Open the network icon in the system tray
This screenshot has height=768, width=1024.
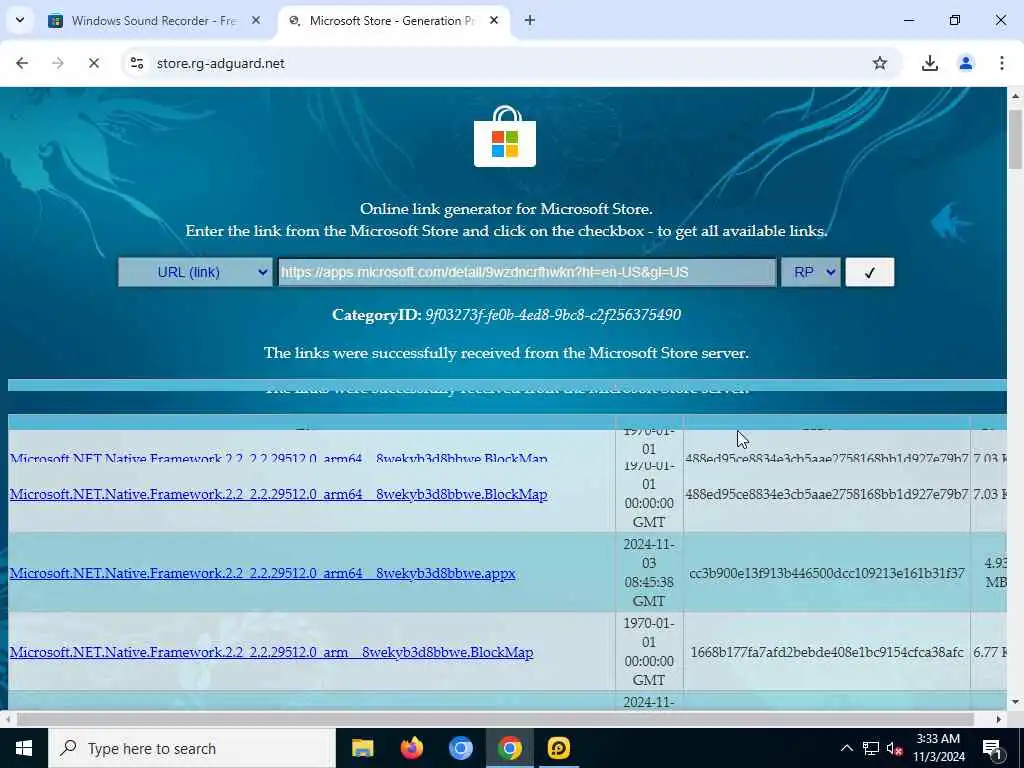click(x=871, y=748)
